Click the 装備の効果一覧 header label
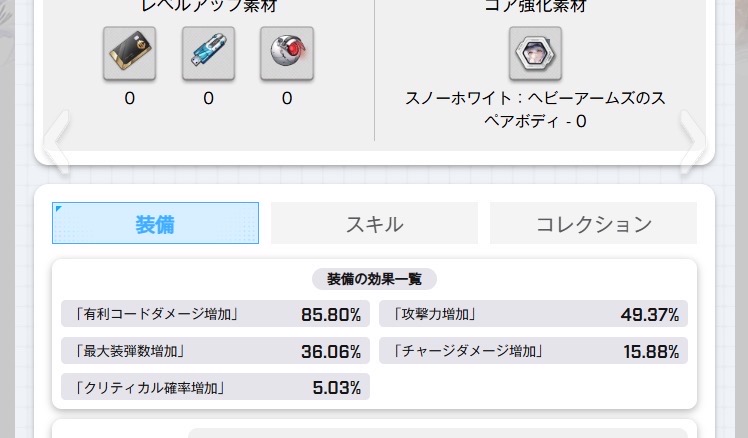This screenshot has width=748, height=438. (374, 279)
